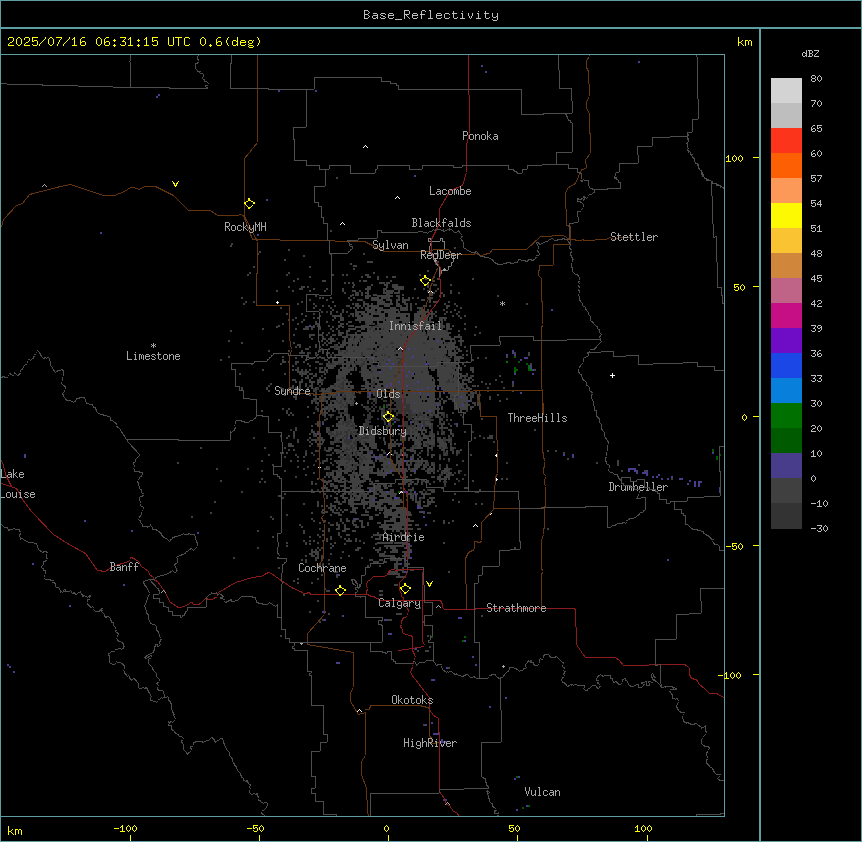
Task: Click the Stettler label
Action: tap(634, 237)
